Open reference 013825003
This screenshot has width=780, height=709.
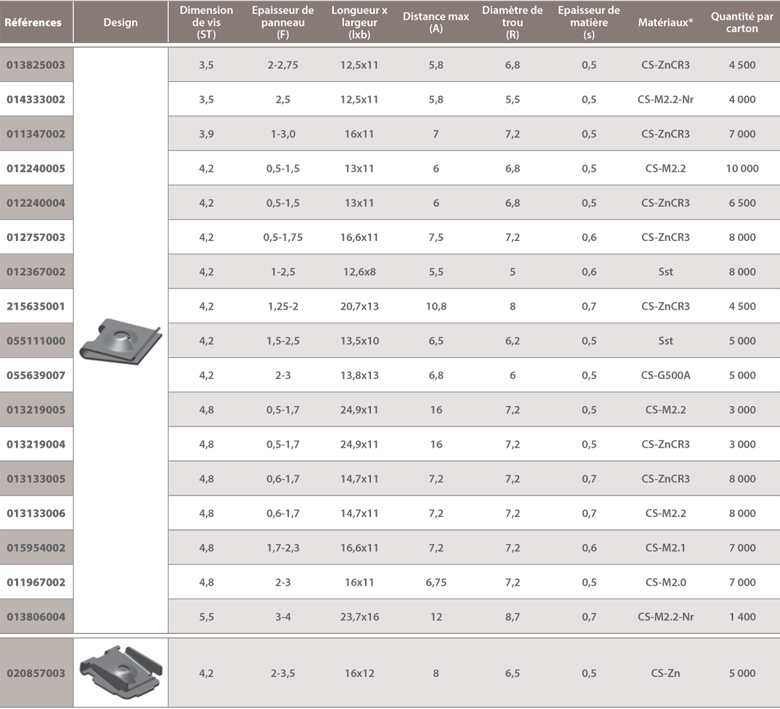tap(36, 65)
